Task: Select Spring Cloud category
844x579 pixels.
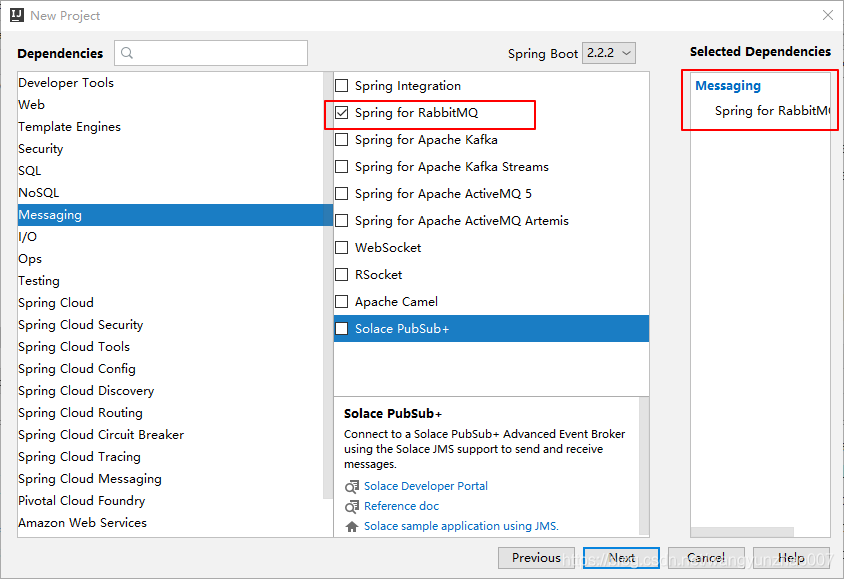Action: 170,303
